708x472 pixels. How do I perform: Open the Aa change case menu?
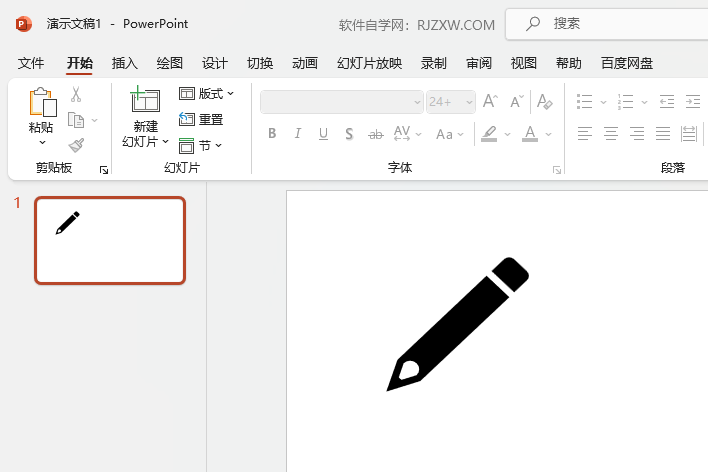(x=450, y=134)
